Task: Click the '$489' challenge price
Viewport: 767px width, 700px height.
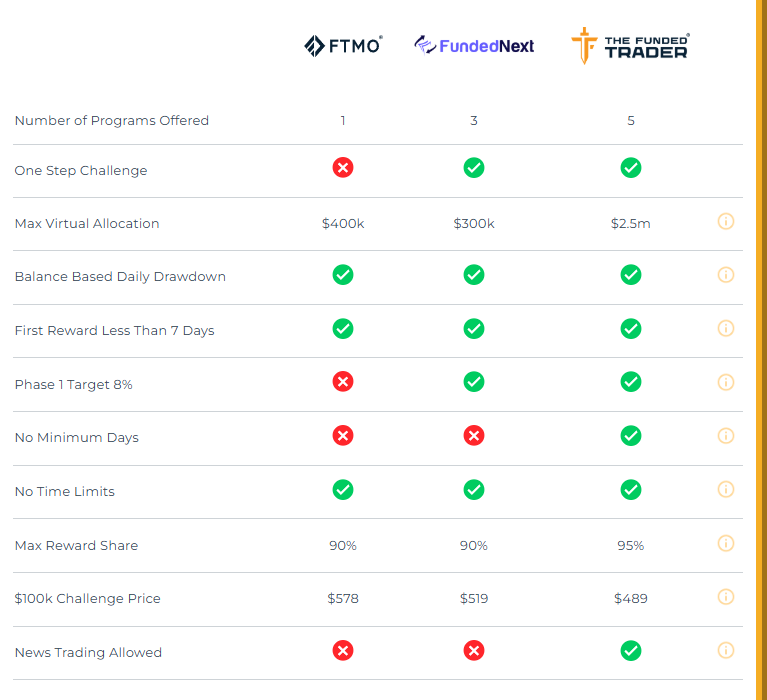Action: point(631,599)
